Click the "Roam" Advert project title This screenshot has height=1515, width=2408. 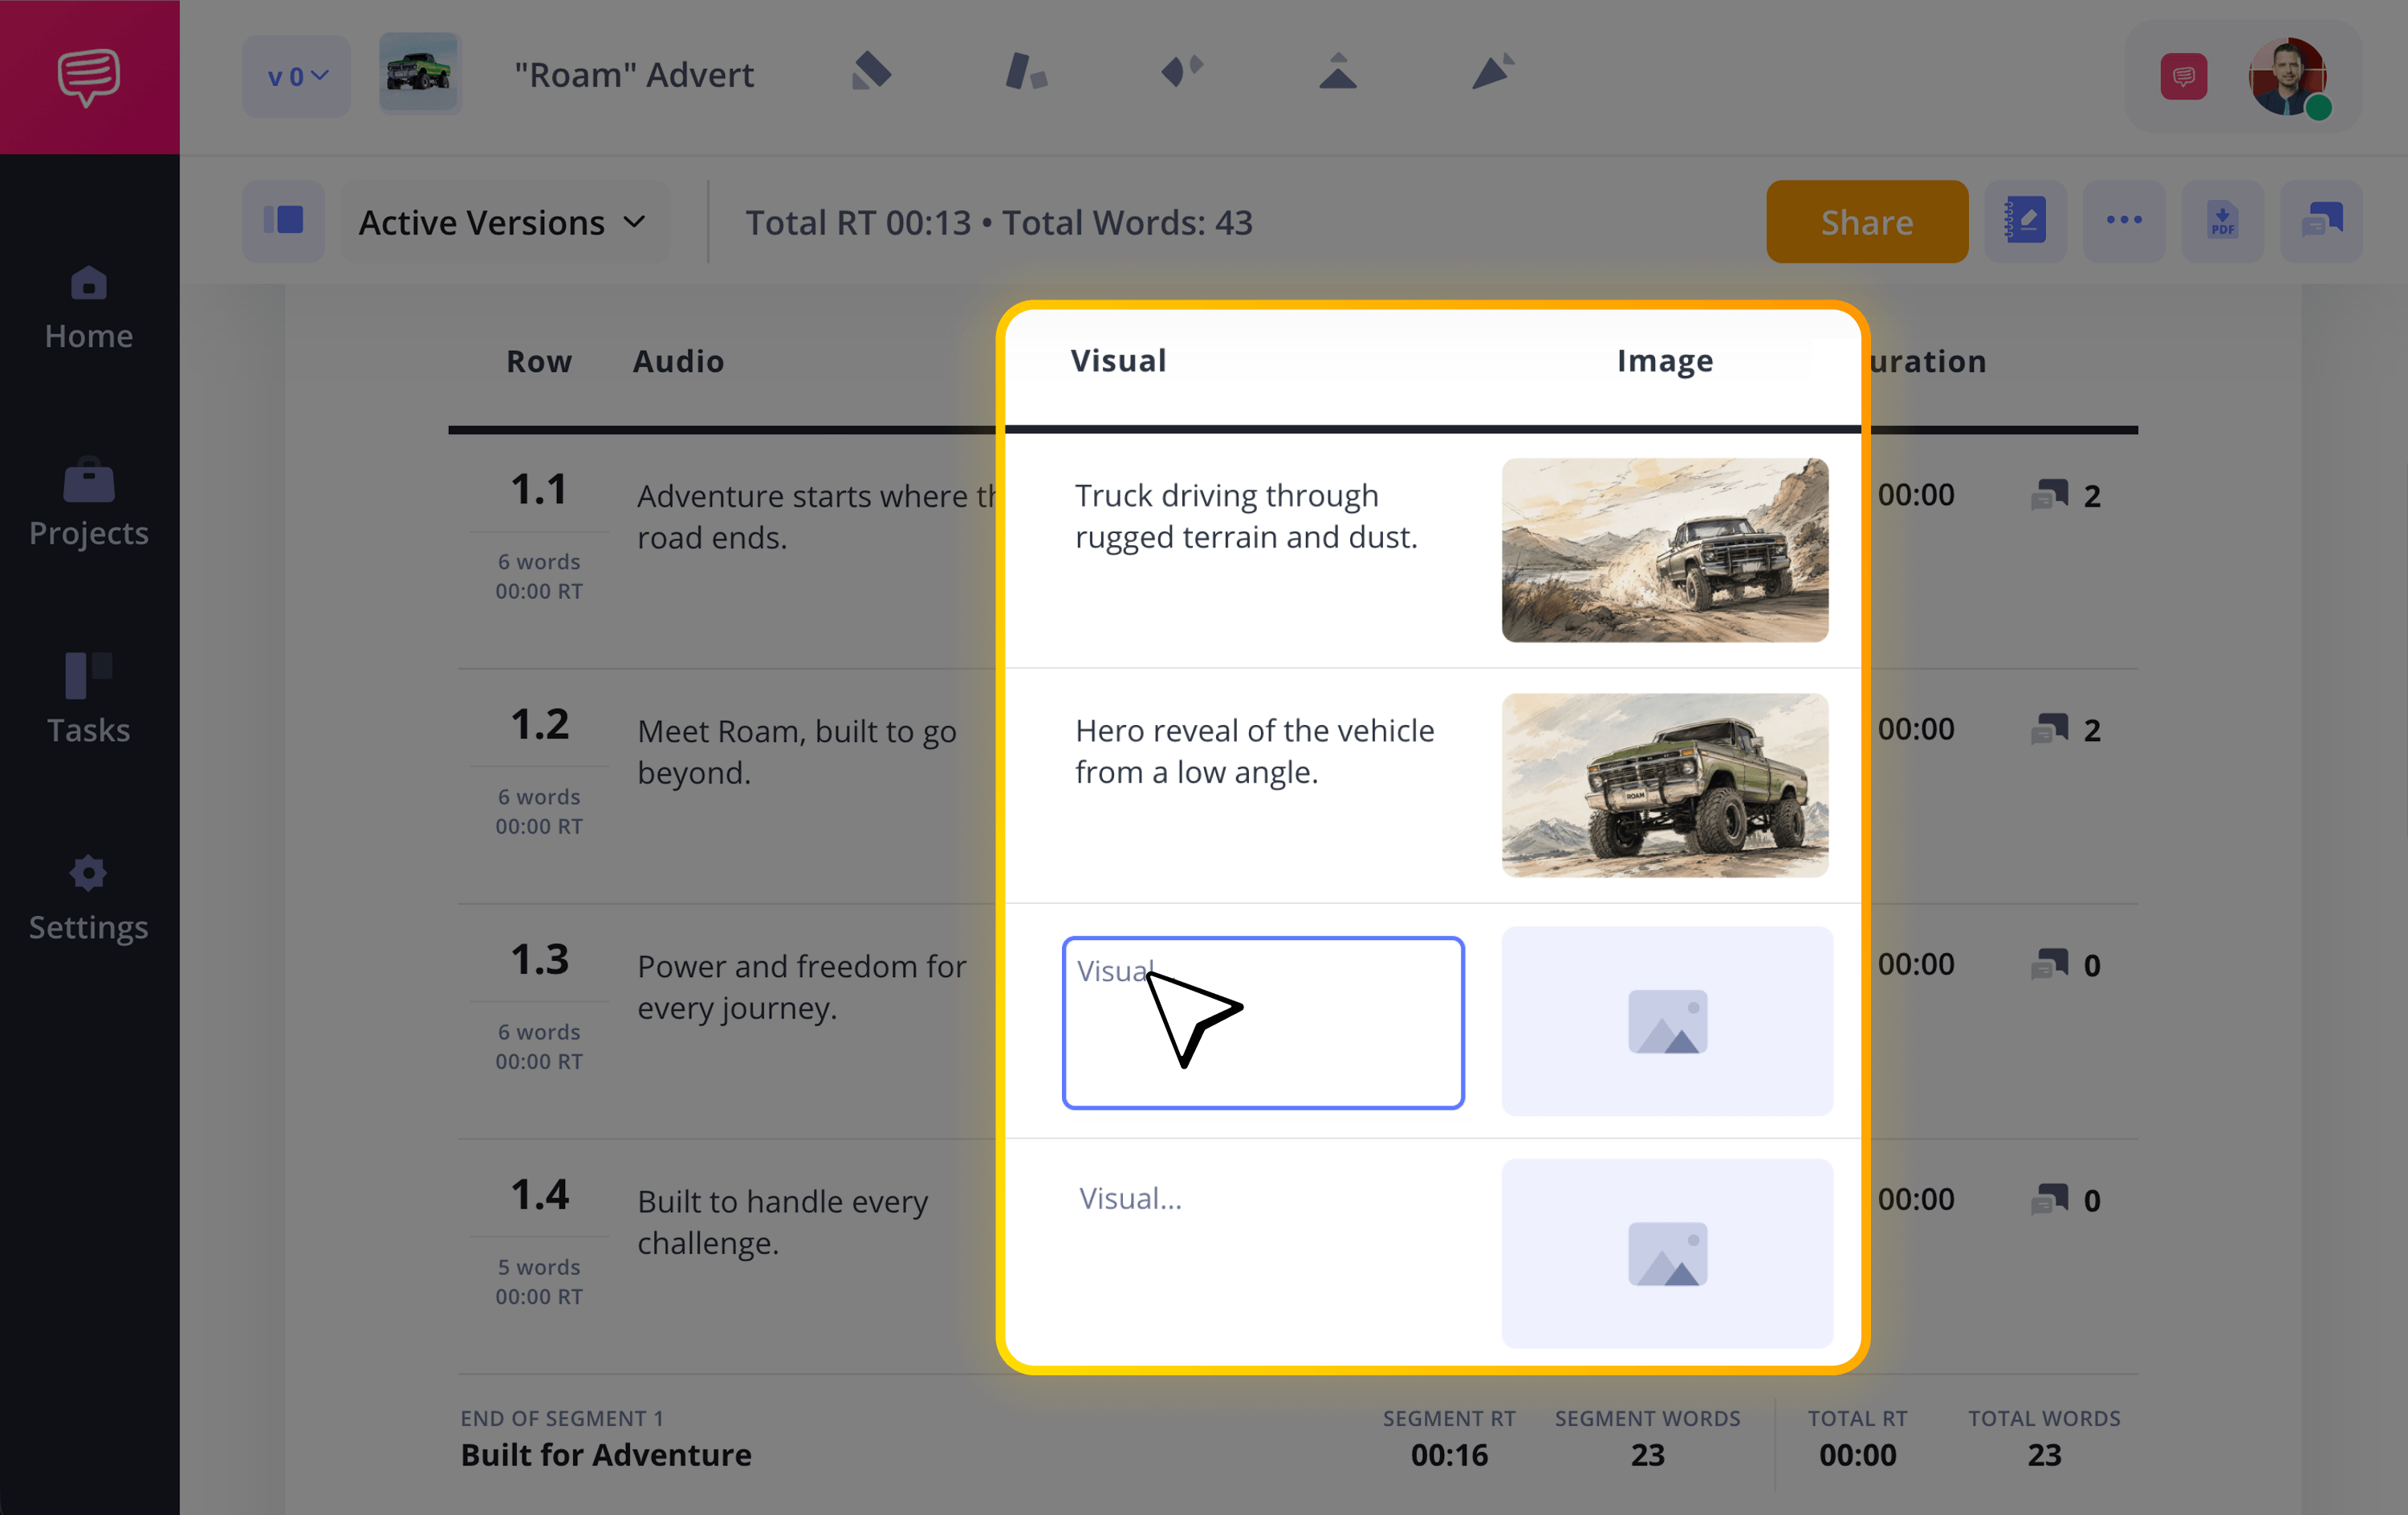[634, 75]
